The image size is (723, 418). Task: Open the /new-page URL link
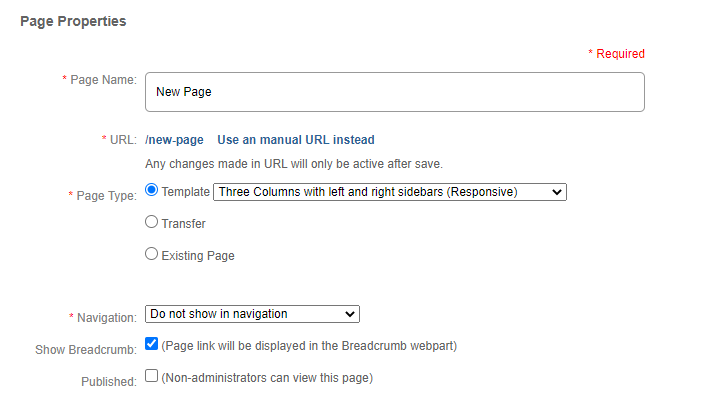[x=174, y=140]
